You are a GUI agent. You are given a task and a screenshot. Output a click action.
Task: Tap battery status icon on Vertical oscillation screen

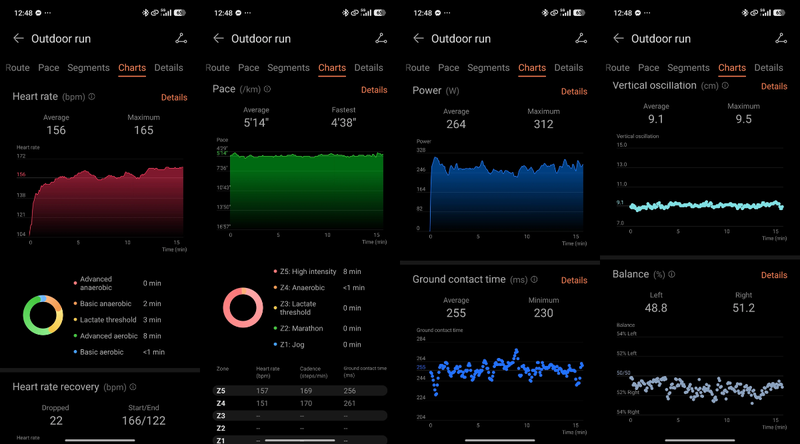pos(779,13)
